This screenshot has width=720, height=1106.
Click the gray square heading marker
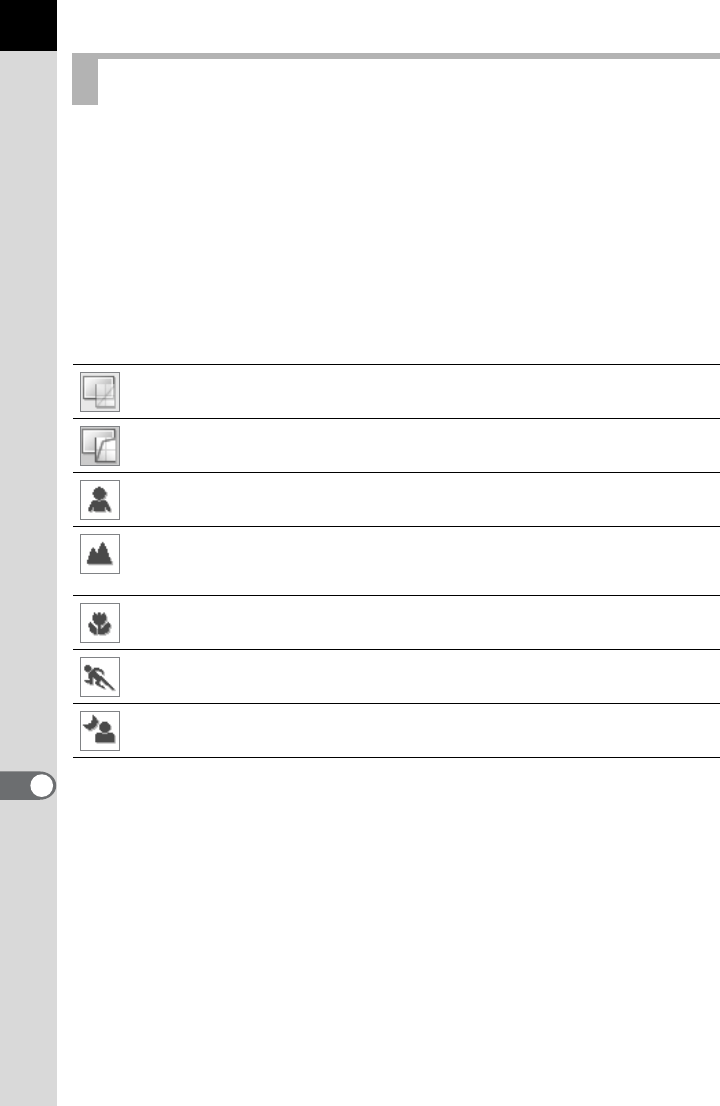(x=86, y=81)
